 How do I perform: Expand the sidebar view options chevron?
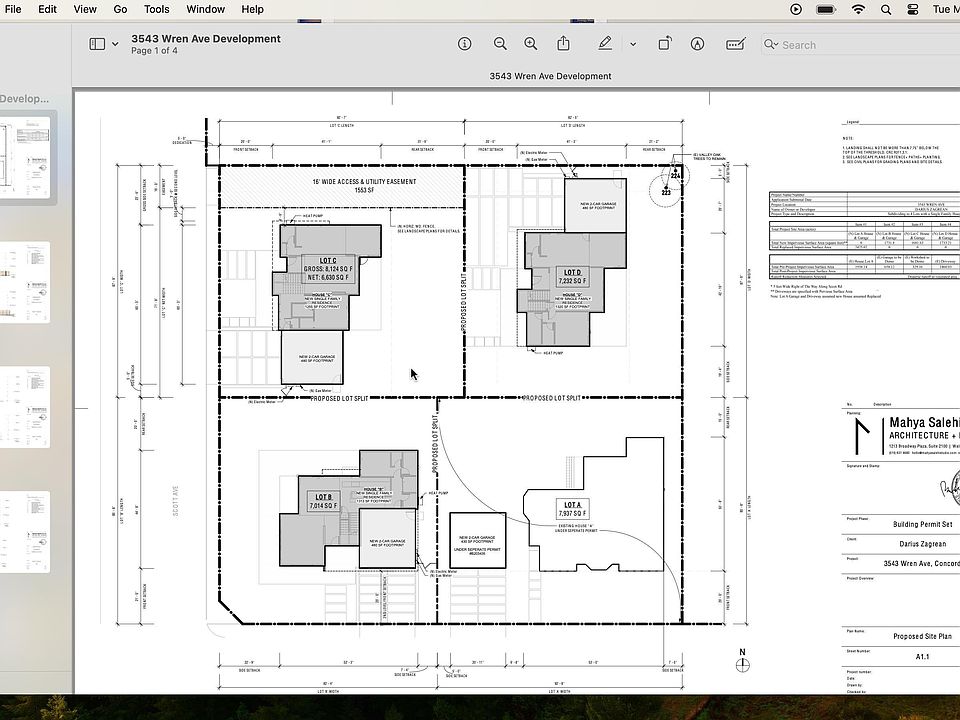click(x=115, y=44)
